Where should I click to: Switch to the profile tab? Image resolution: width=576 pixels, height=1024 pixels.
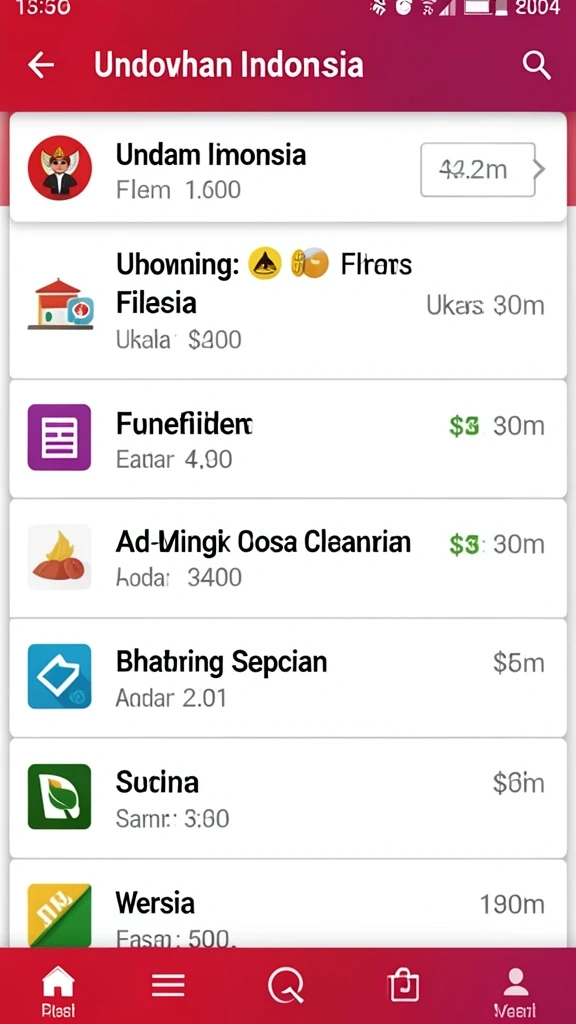pyautogui.click(x=516, y=991)
